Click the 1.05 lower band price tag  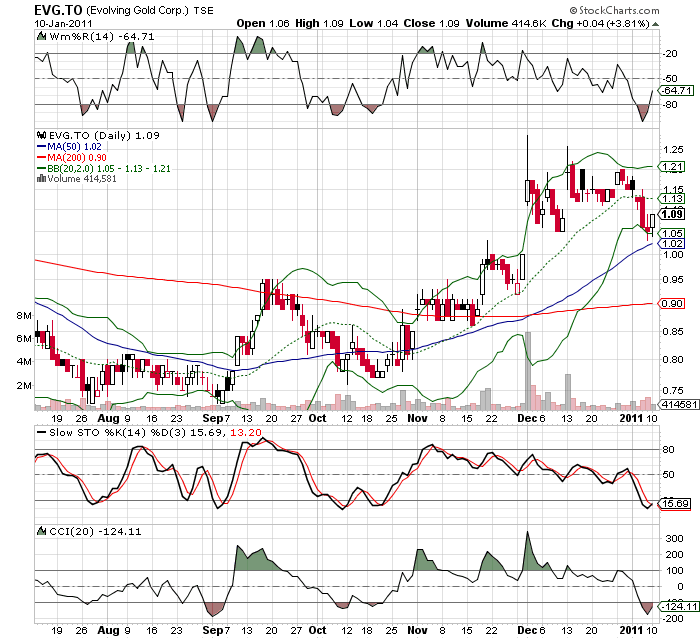pyautogui.click(x=672, y=233)
